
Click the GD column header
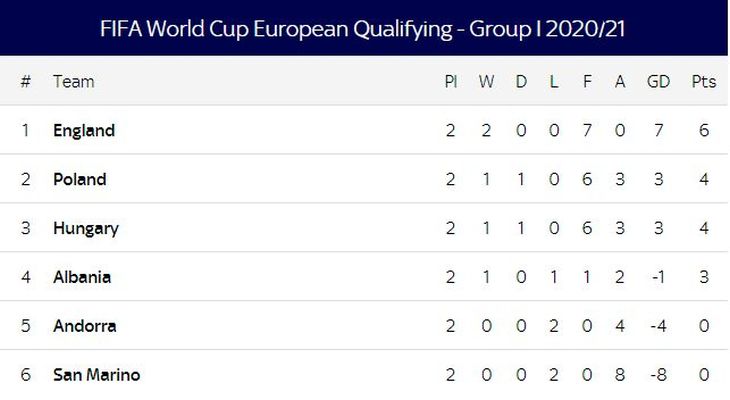click(x=658, y=81)
